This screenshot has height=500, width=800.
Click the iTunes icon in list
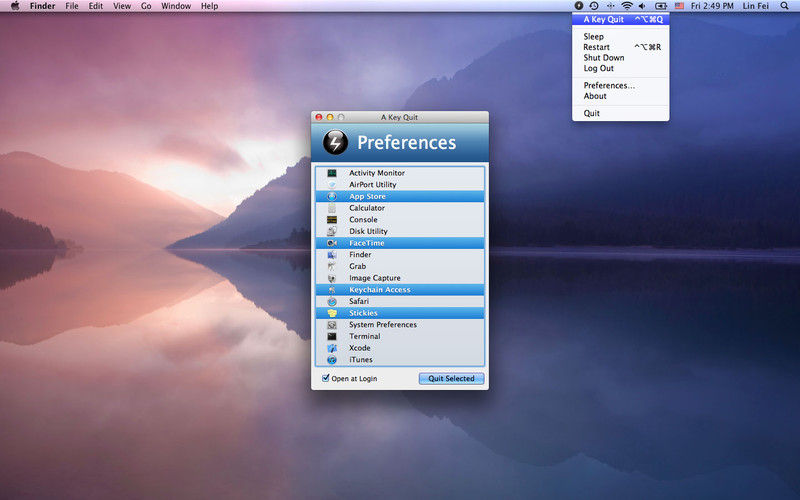click(332, 360)
